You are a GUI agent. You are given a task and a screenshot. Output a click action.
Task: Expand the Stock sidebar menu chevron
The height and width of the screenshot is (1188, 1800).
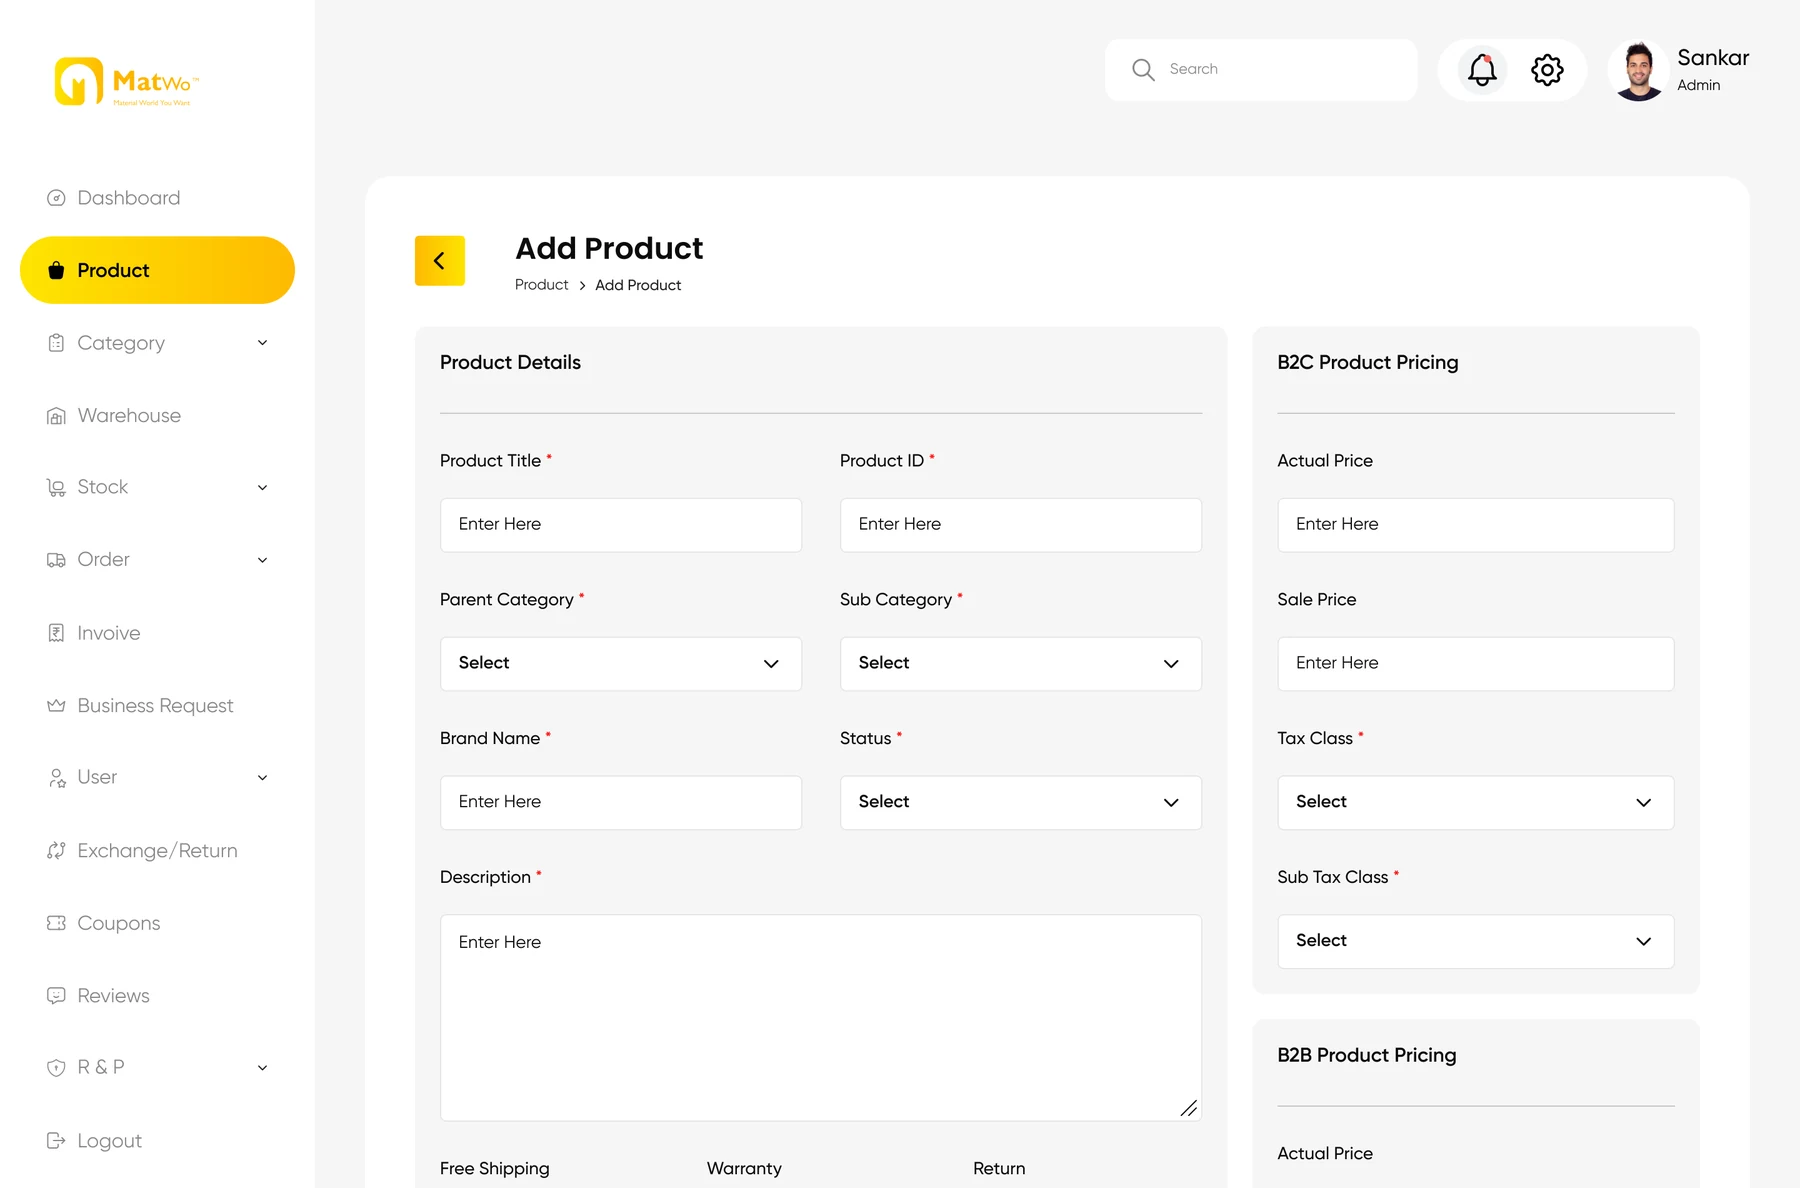click(x=262, y=488)
